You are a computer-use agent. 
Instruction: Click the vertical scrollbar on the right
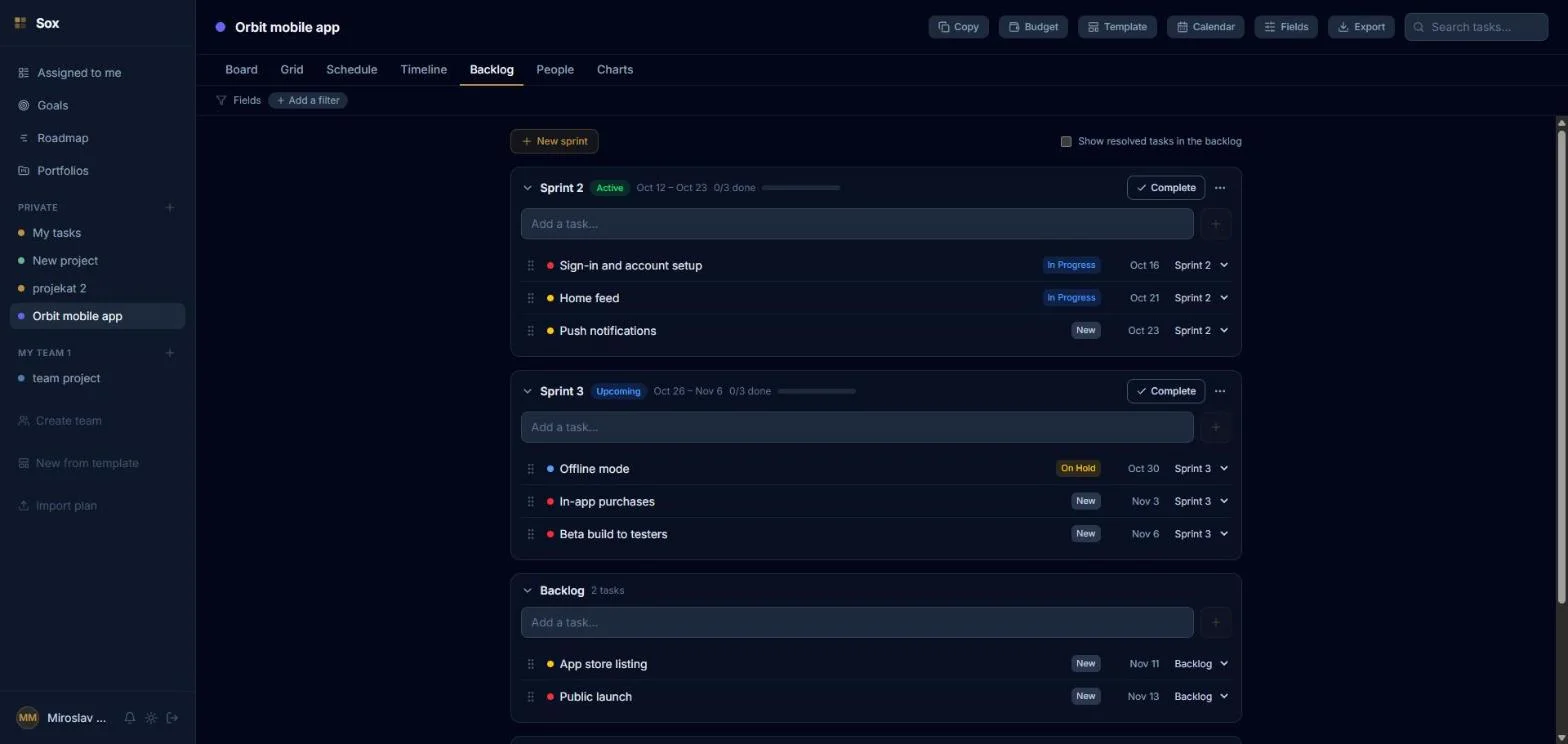point(1562,365)
